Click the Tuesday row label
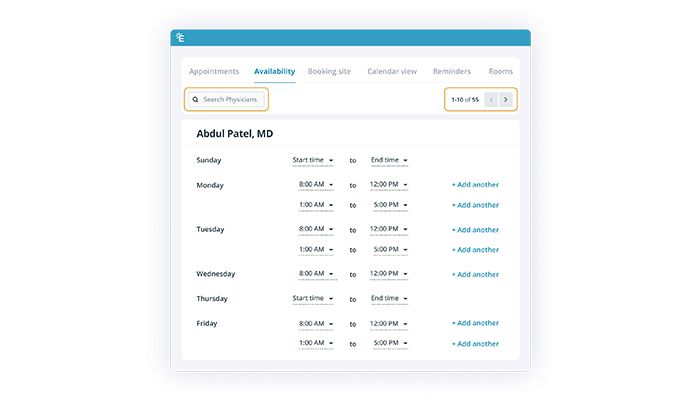Image resolution: width=700 pixels, height=400 pixels. pyautogui.click(x=210, y=229)
